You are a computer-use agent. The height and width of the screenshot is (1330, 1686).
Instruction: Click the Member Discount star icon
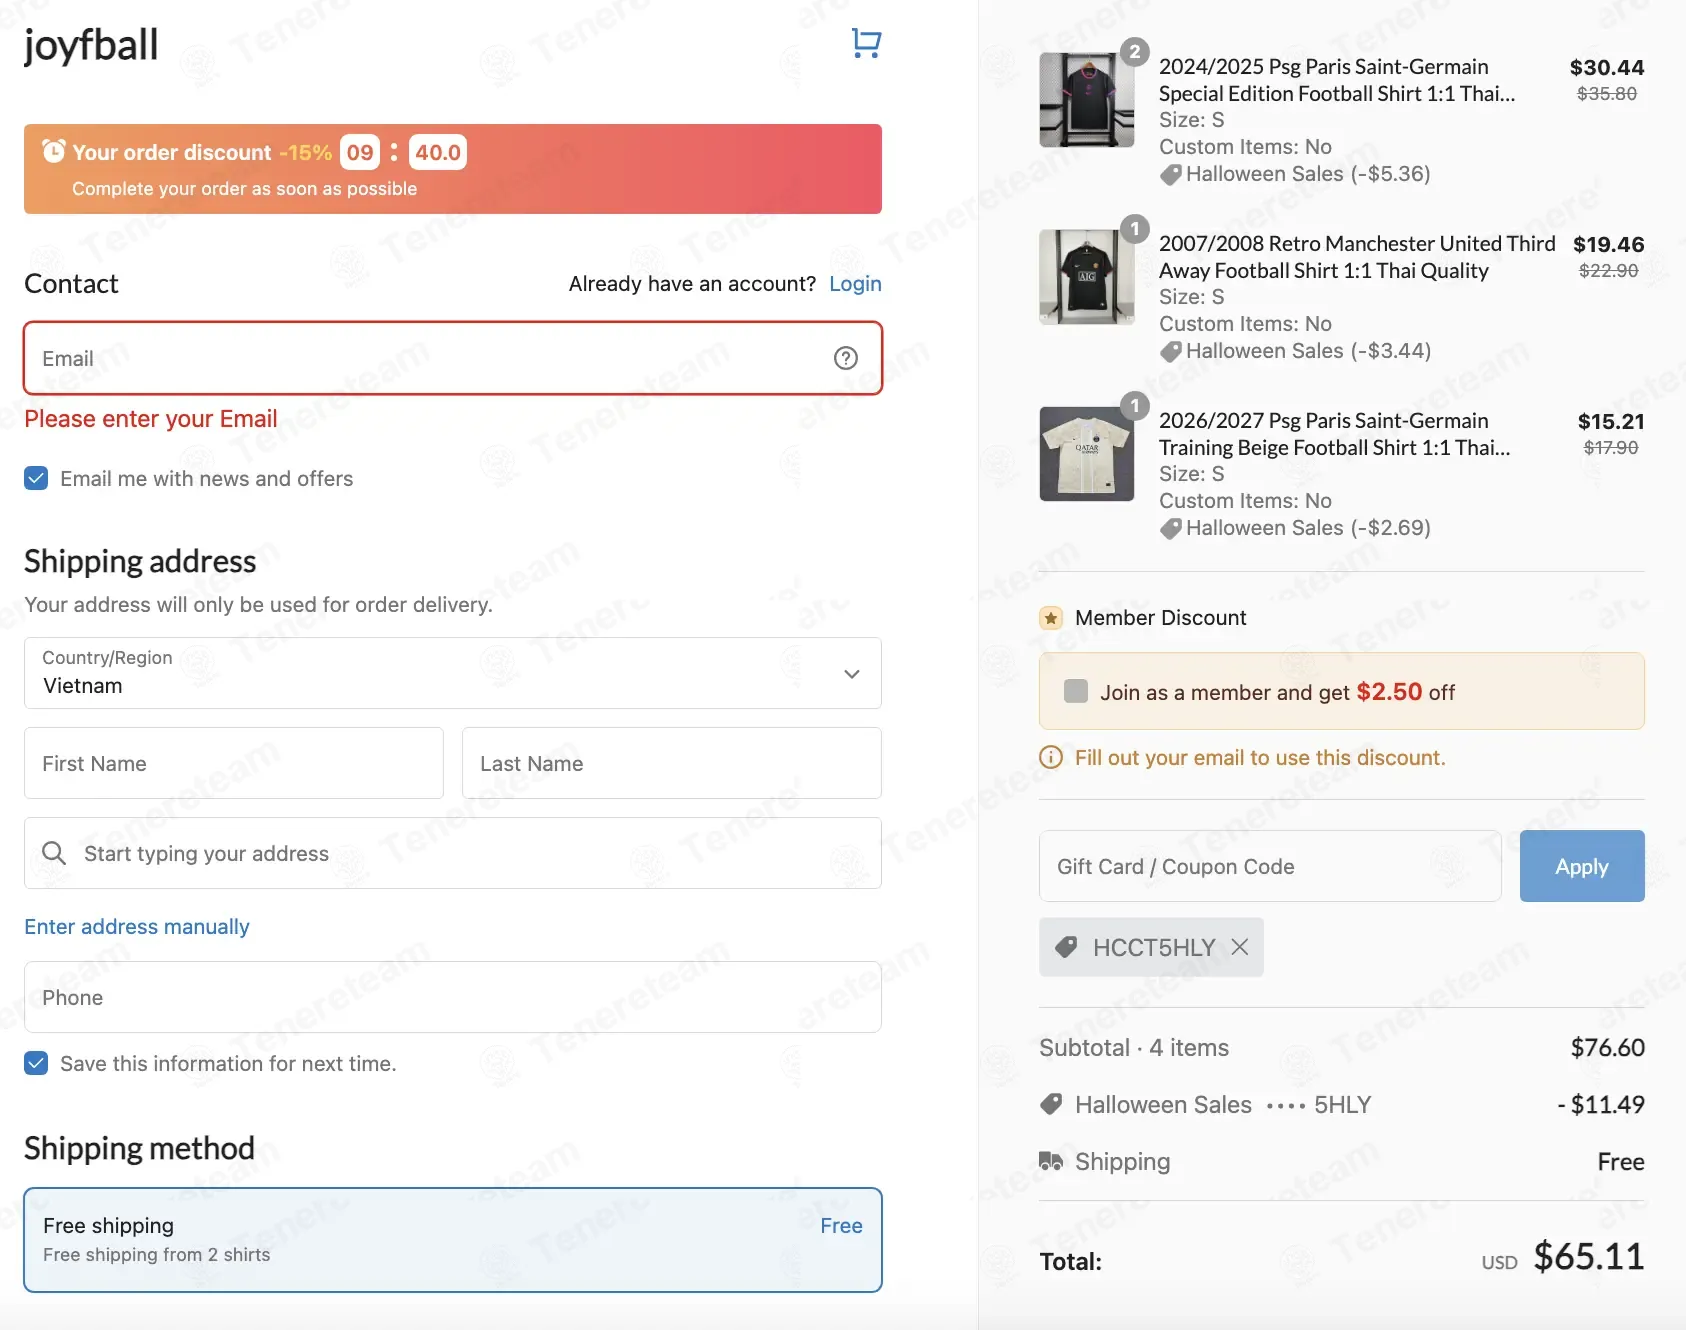click(x=1051, y=618)
